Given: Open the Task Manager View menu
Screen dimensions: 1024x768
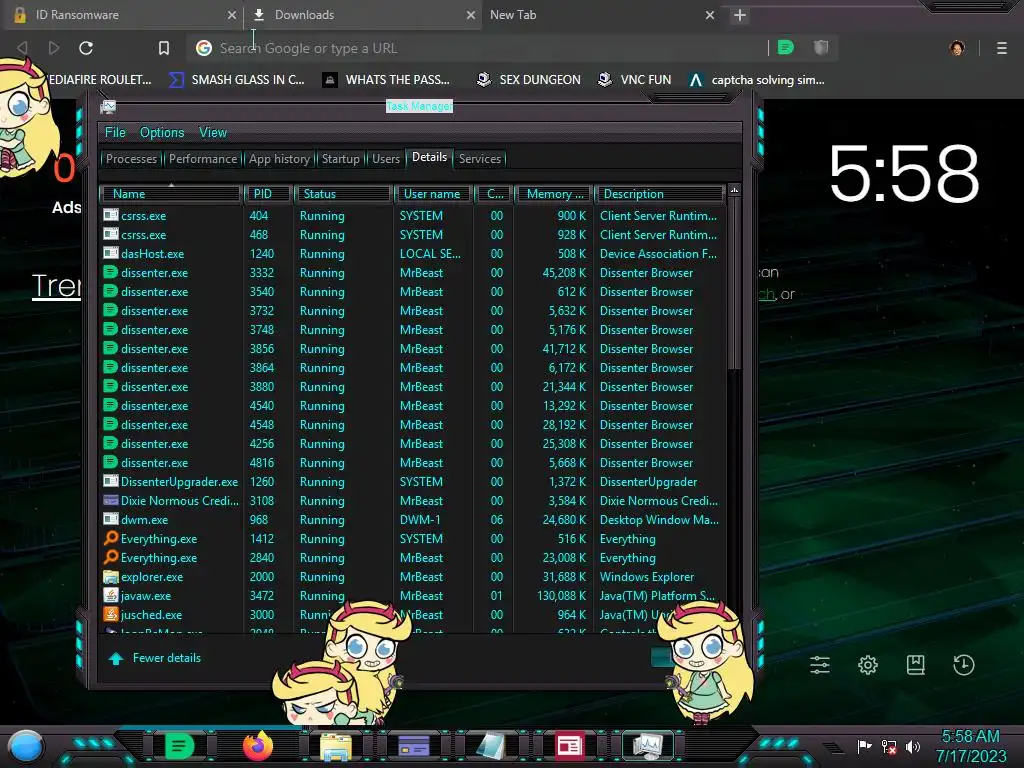Looking at the screenshot, I should point(213,133).
